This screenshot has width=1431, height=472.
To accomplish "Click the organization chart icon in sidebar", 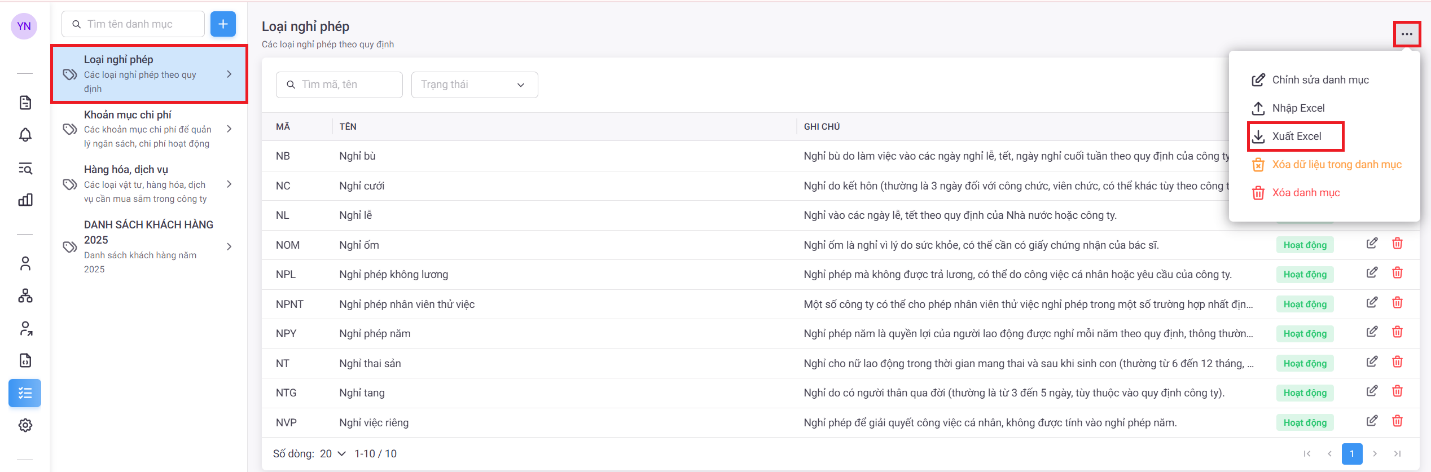I will (25, 296).
